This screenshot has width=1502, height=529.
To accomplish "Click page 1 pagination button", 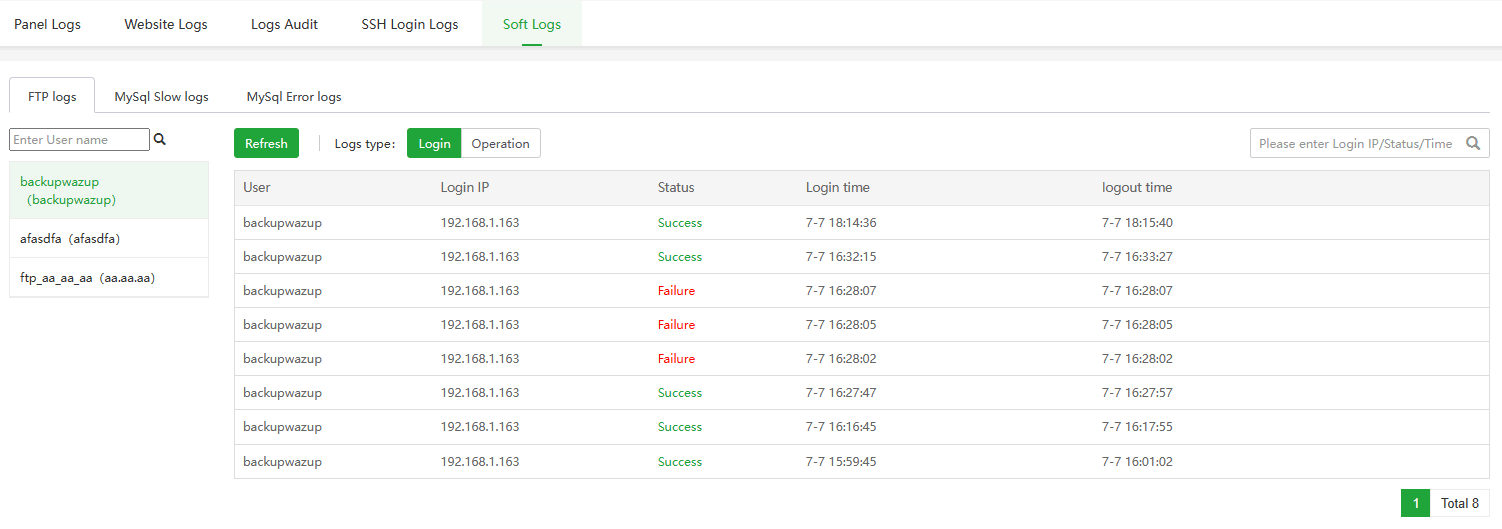I will (x=1415, y=503).
